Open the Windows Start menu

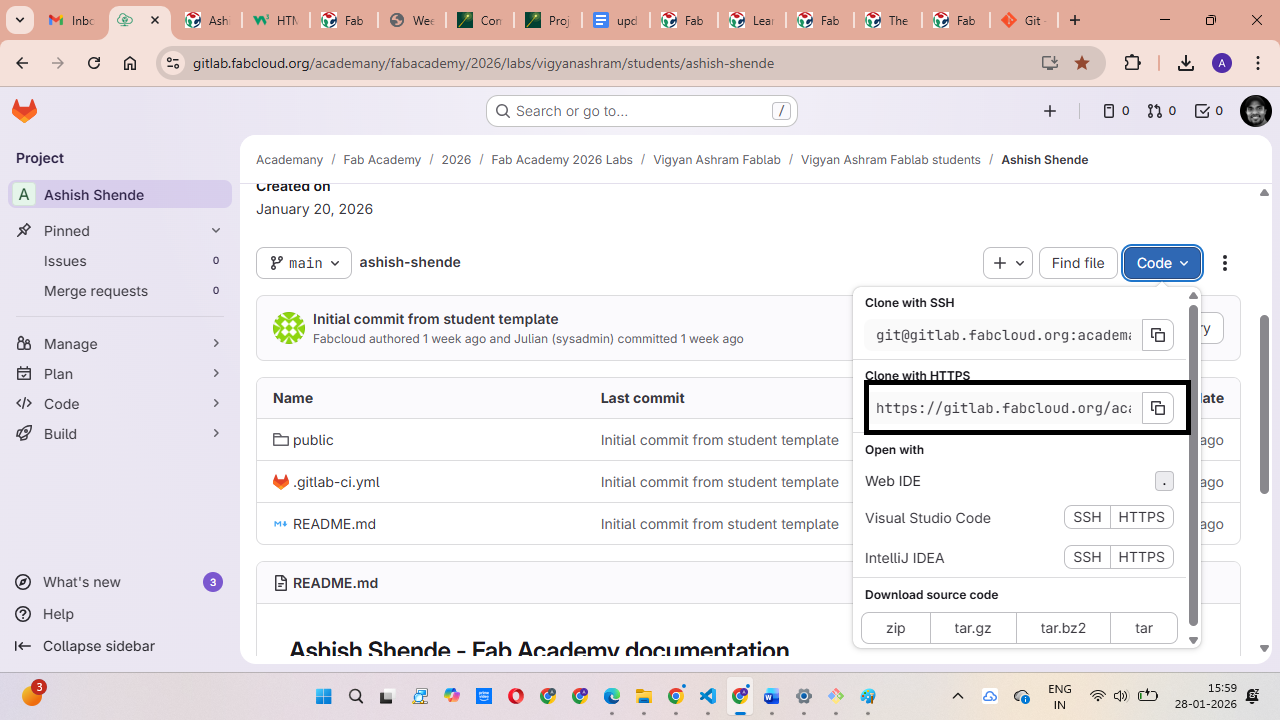point(324,696)
